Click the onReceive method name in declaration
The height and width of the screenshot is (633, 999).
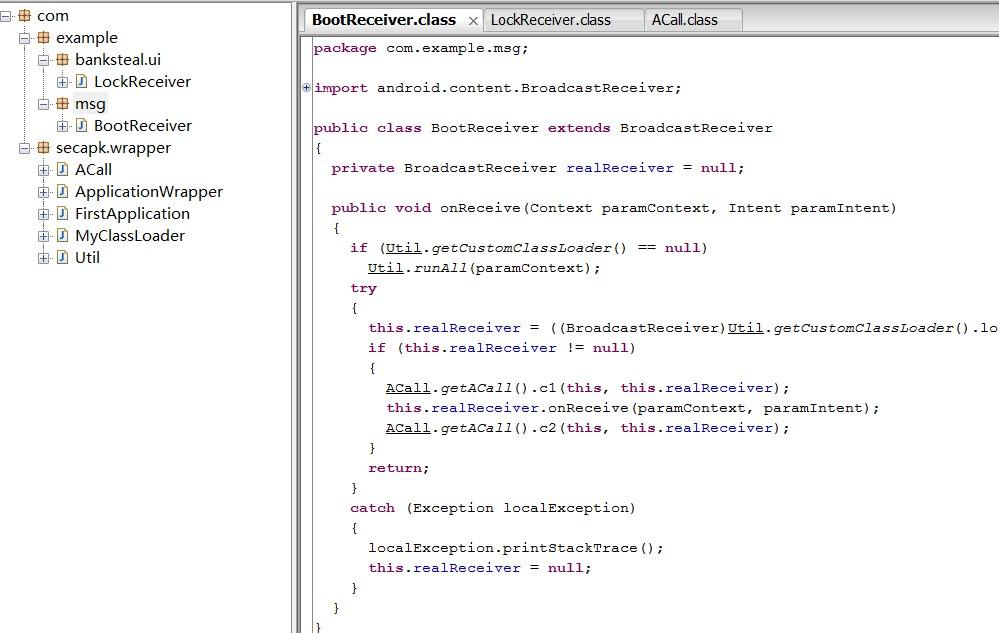(x=480, y=208)
